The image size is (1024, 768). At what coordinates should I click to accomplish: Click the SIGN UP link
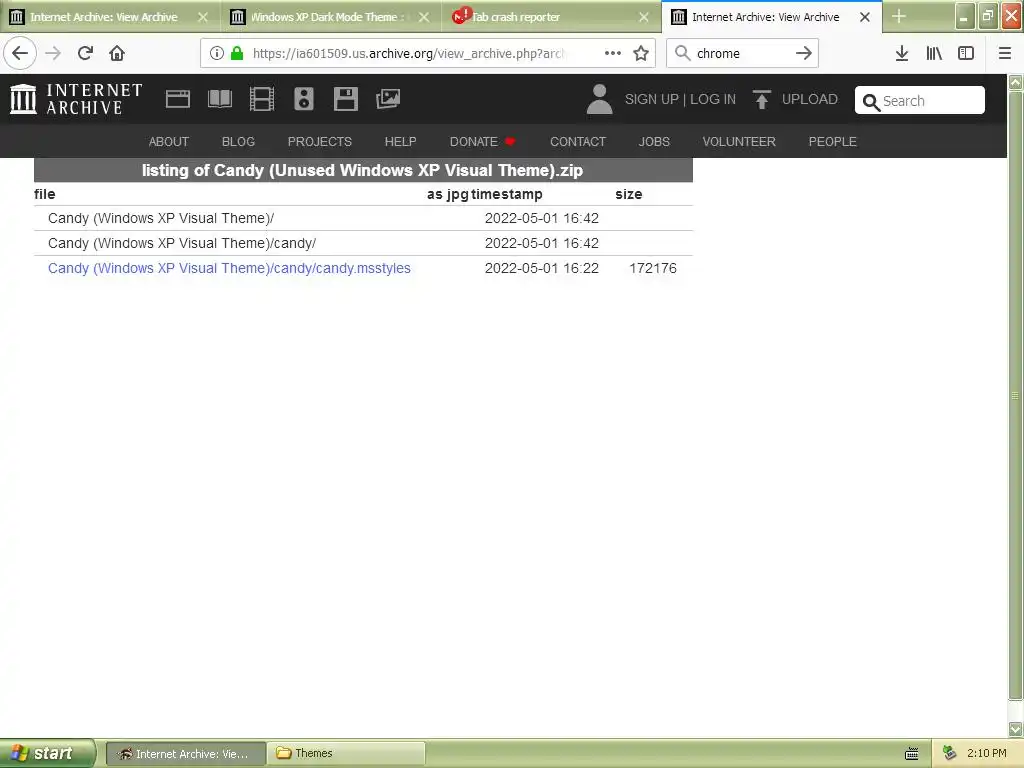[652, 99]
